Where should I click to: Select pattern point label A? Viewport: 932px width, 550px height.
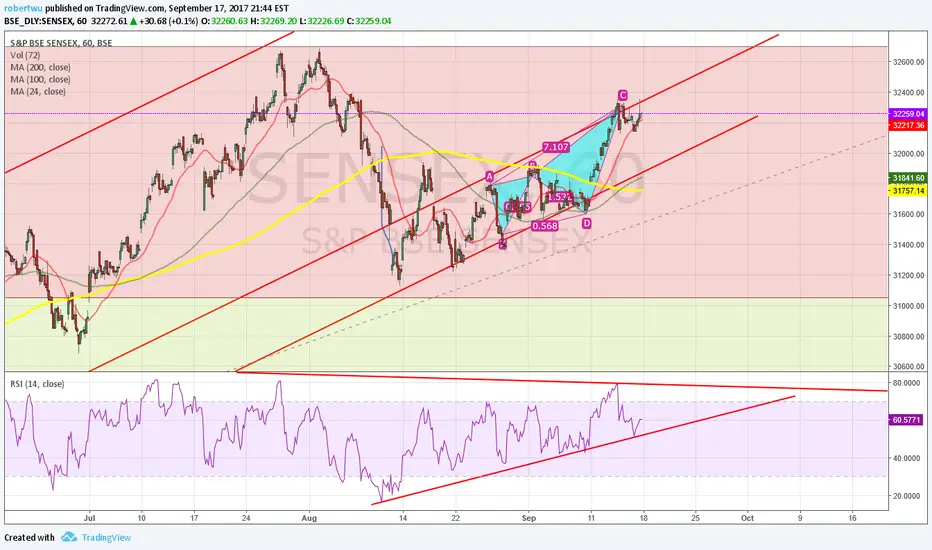pyautogui.click(x=490, y=176)
